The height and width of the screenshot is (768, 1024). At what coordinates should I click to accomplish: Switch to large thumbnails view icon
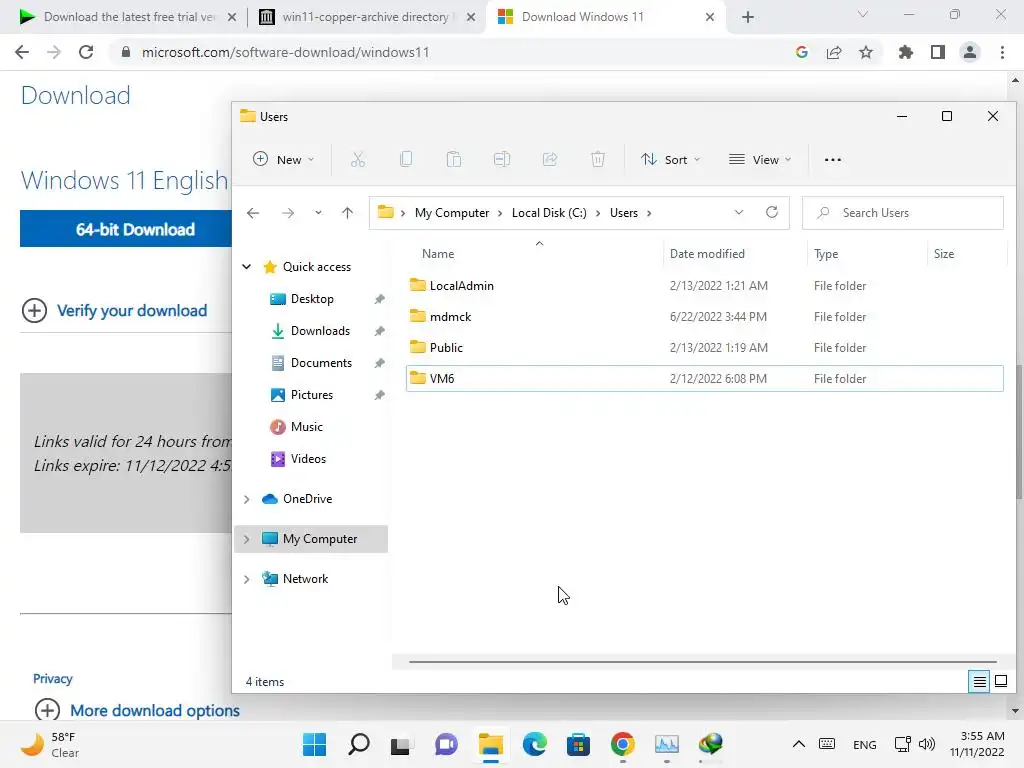[x=1000, y=682]
